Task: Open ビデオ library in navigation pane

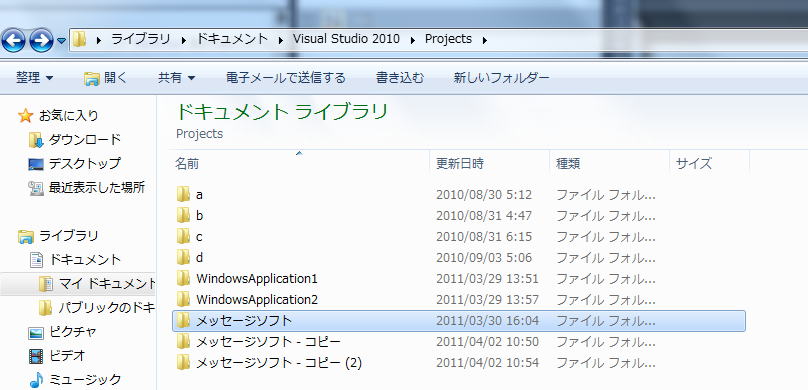Action: (67, 355)
